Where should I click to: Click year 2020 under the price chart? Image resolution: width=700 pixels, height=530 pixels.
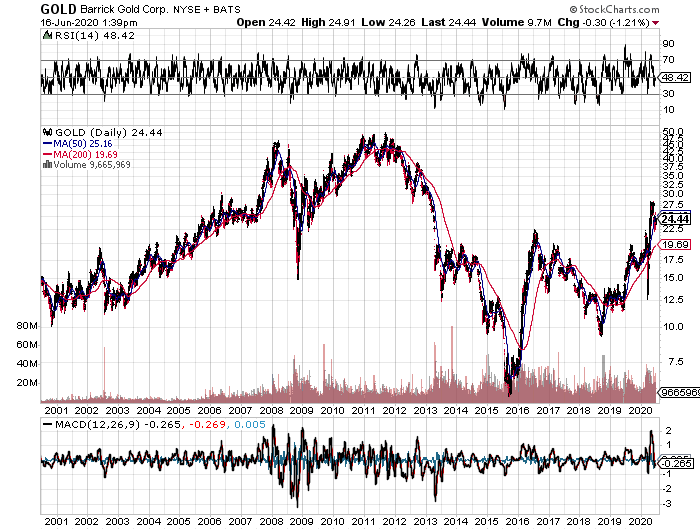tap(641, 410)
